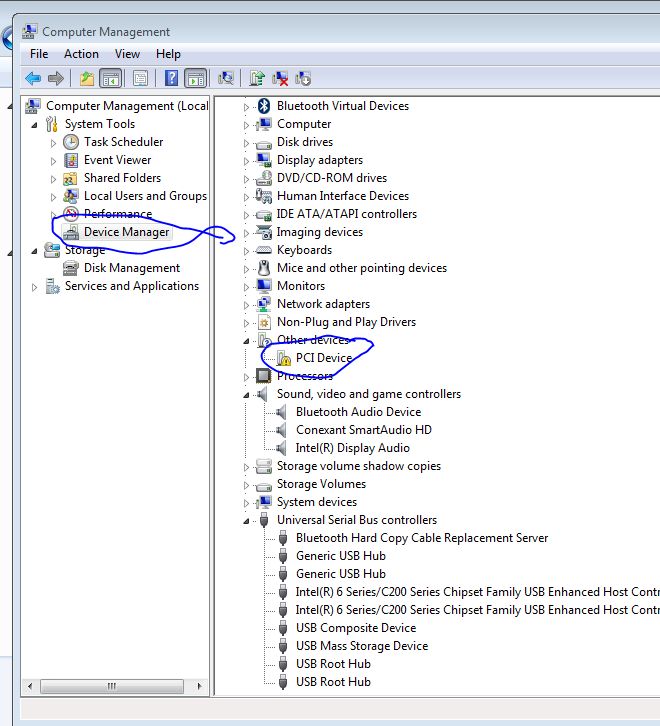Click the Device Manager icon in tree
The height and width of the screenshot is (726, 660).
(71, 232)
